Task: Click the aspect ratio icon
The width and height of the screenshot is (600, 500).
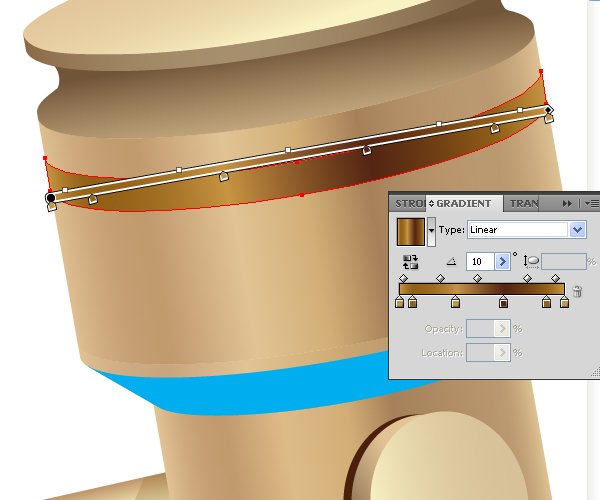Action: point(531,262)
